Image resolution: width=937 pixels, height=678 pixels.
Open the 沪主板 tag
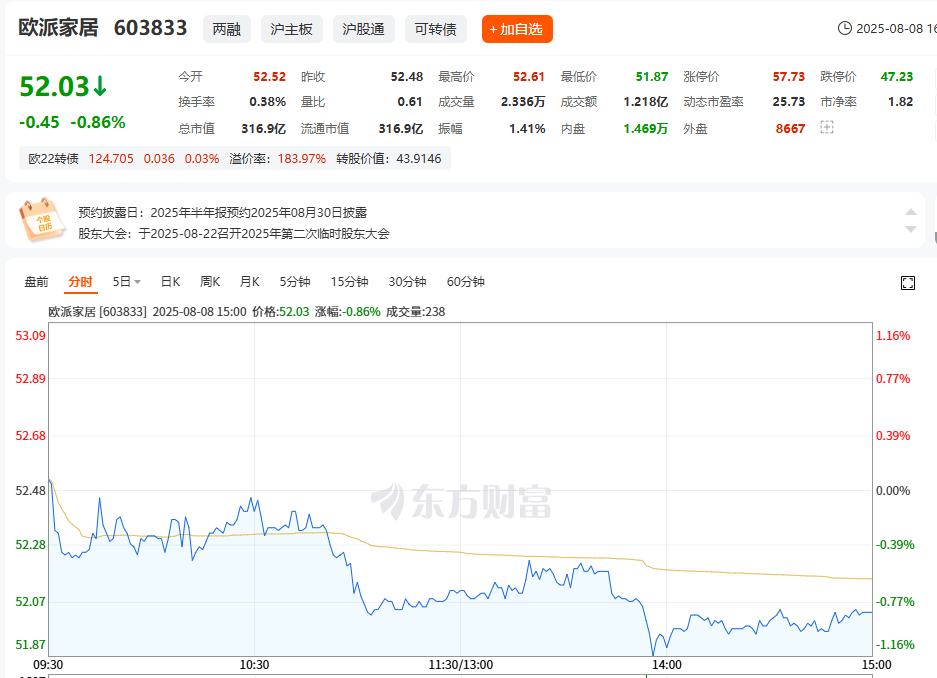click(292, 29)
